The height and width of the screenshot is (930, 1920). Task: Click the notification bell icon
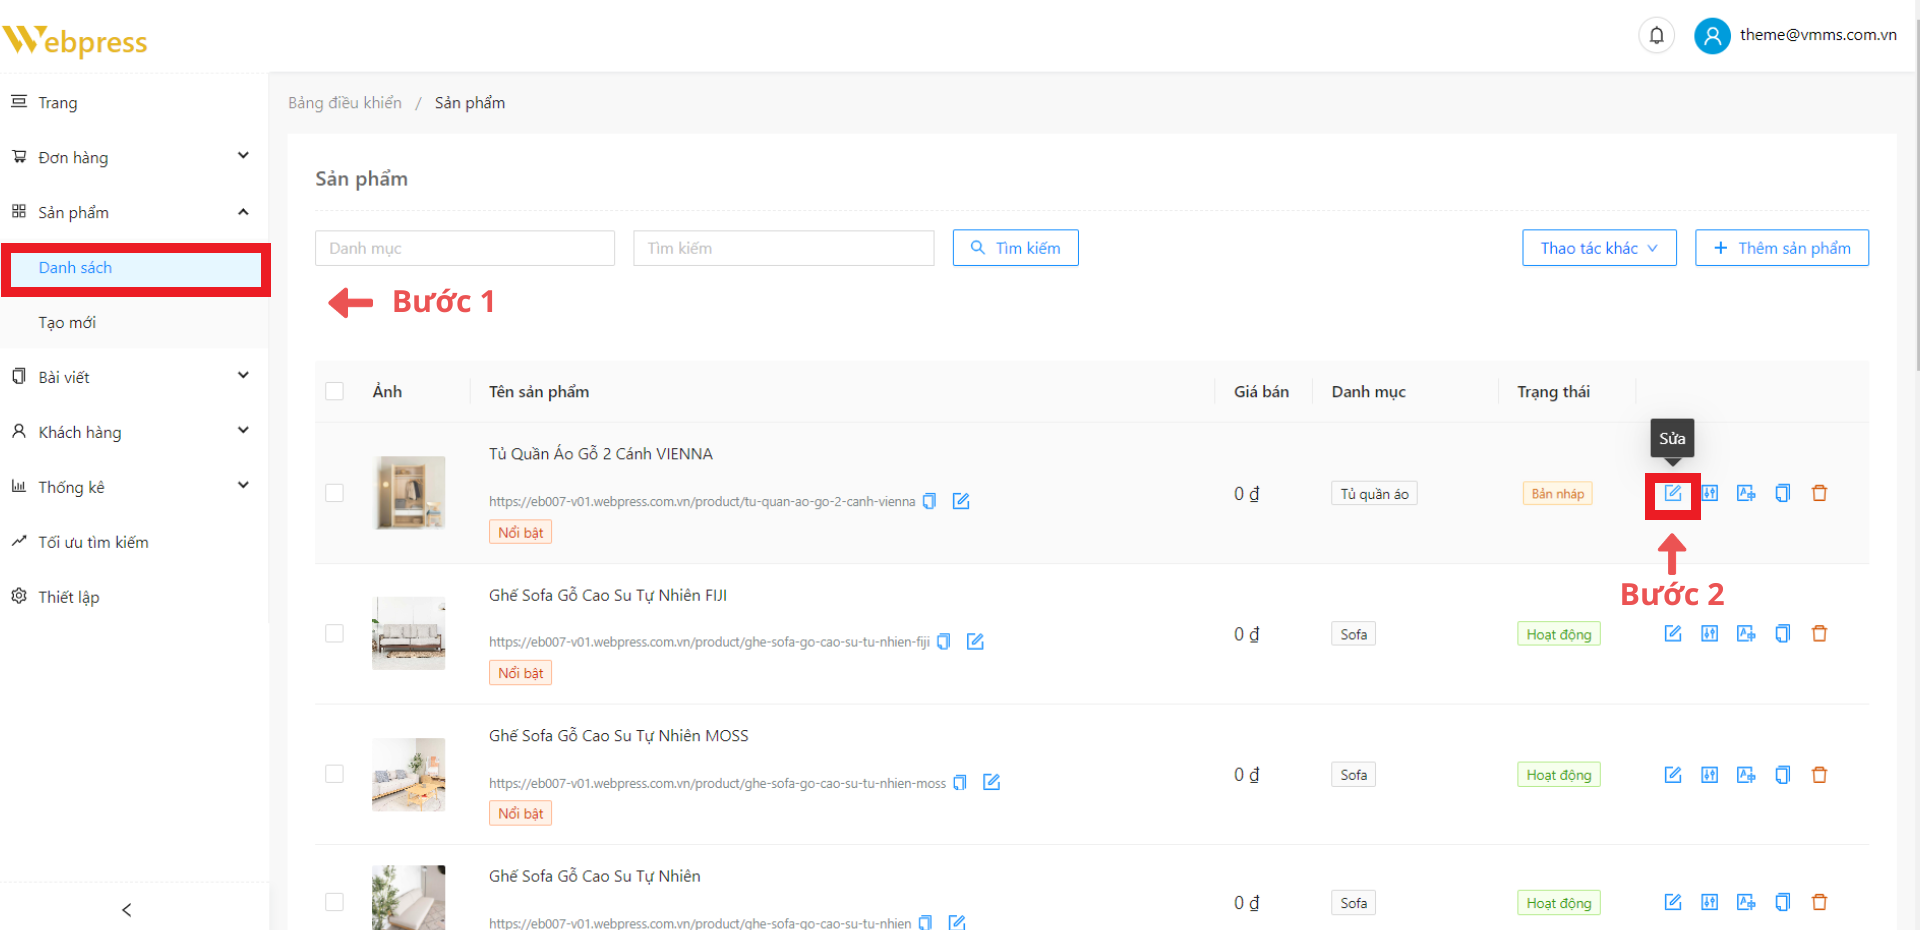pyautogui.click(x=1656, y=36)
